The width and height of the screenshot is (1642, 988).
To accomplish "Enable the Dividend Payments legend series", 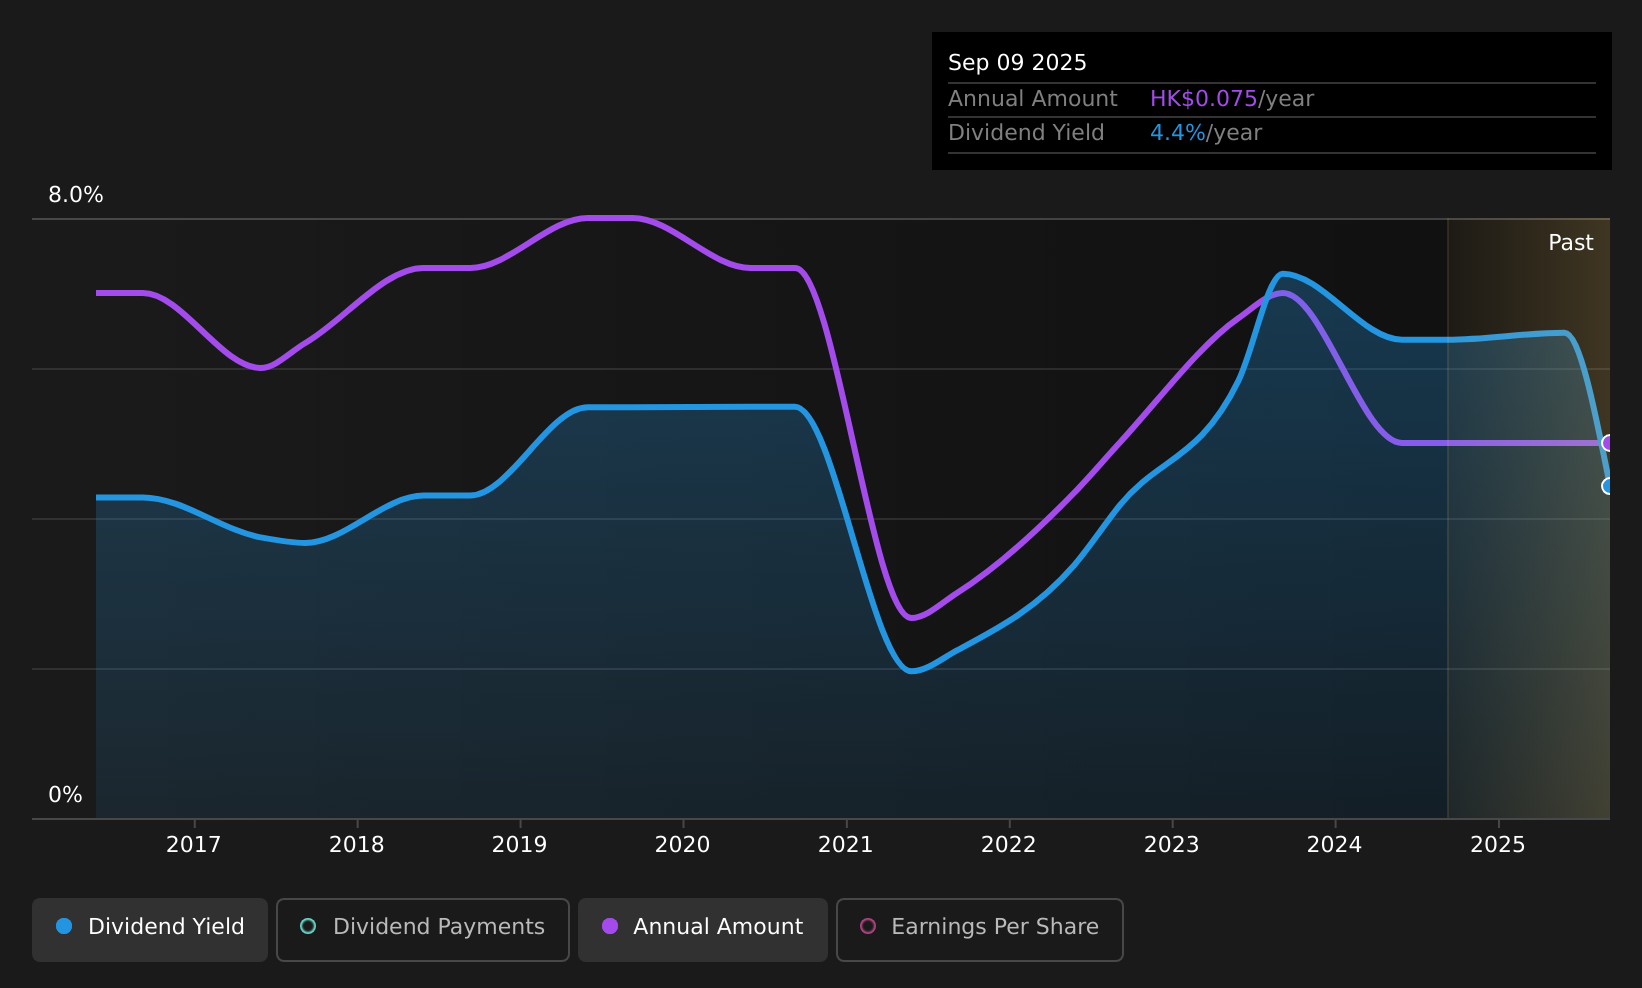I will coord(423,929).
